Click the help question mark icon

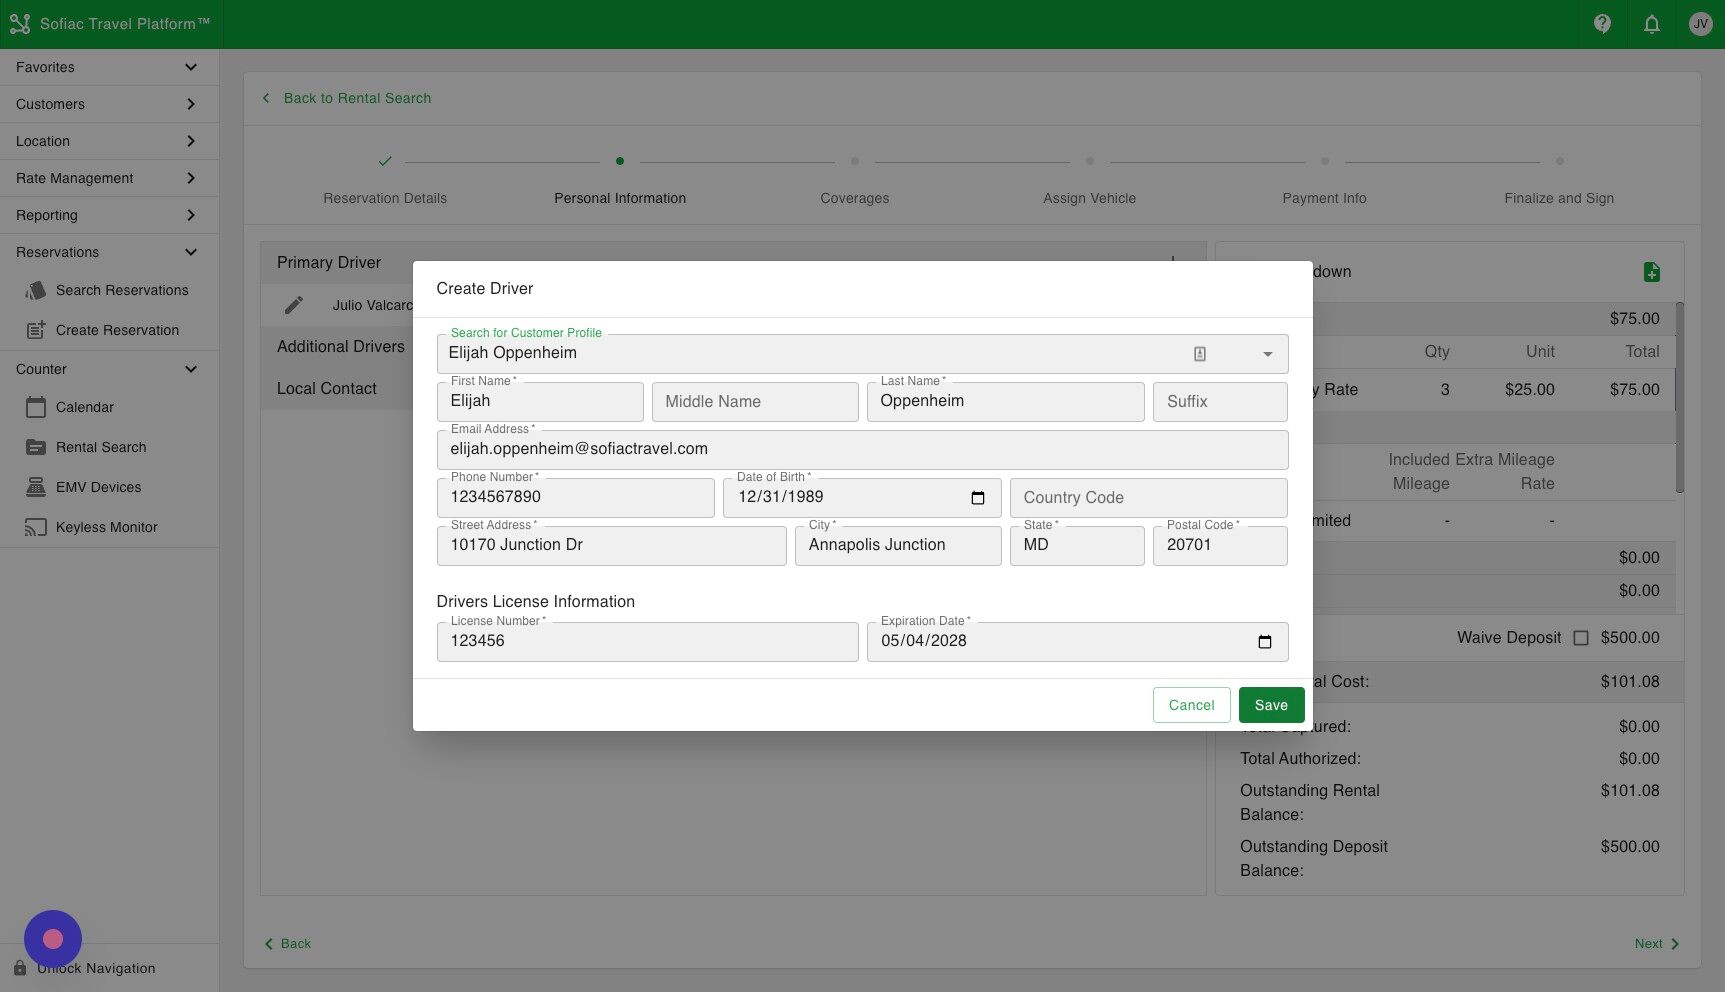(x=1601, y=23)
